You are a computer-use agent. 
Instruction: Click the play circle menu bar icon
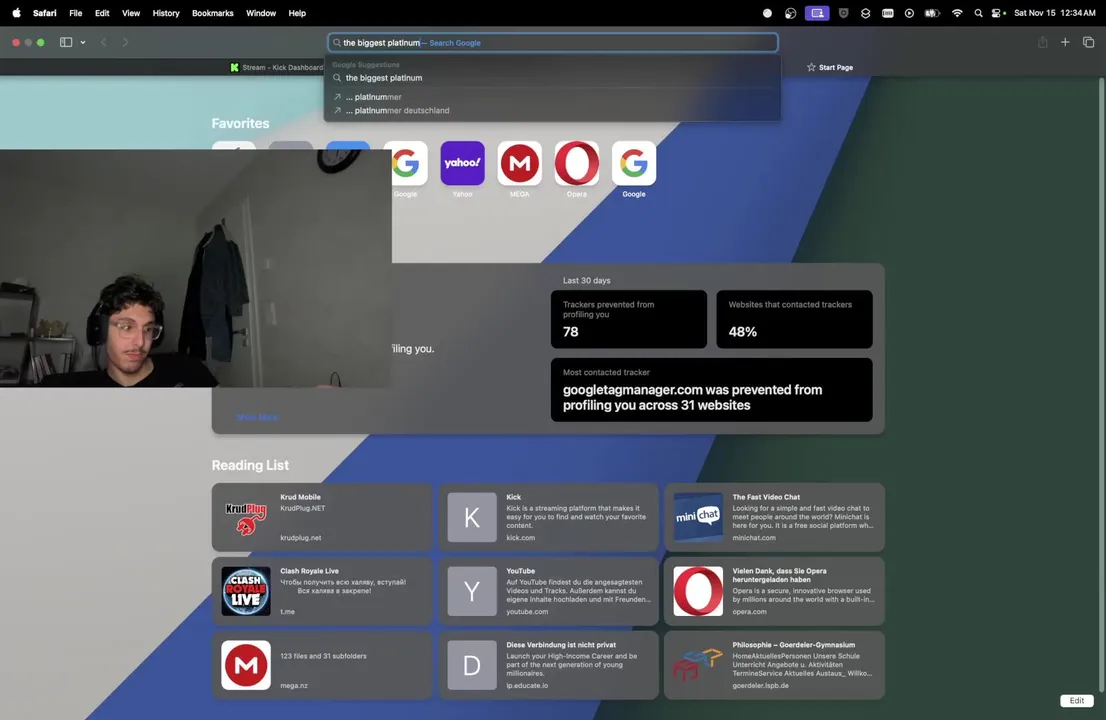909,13
